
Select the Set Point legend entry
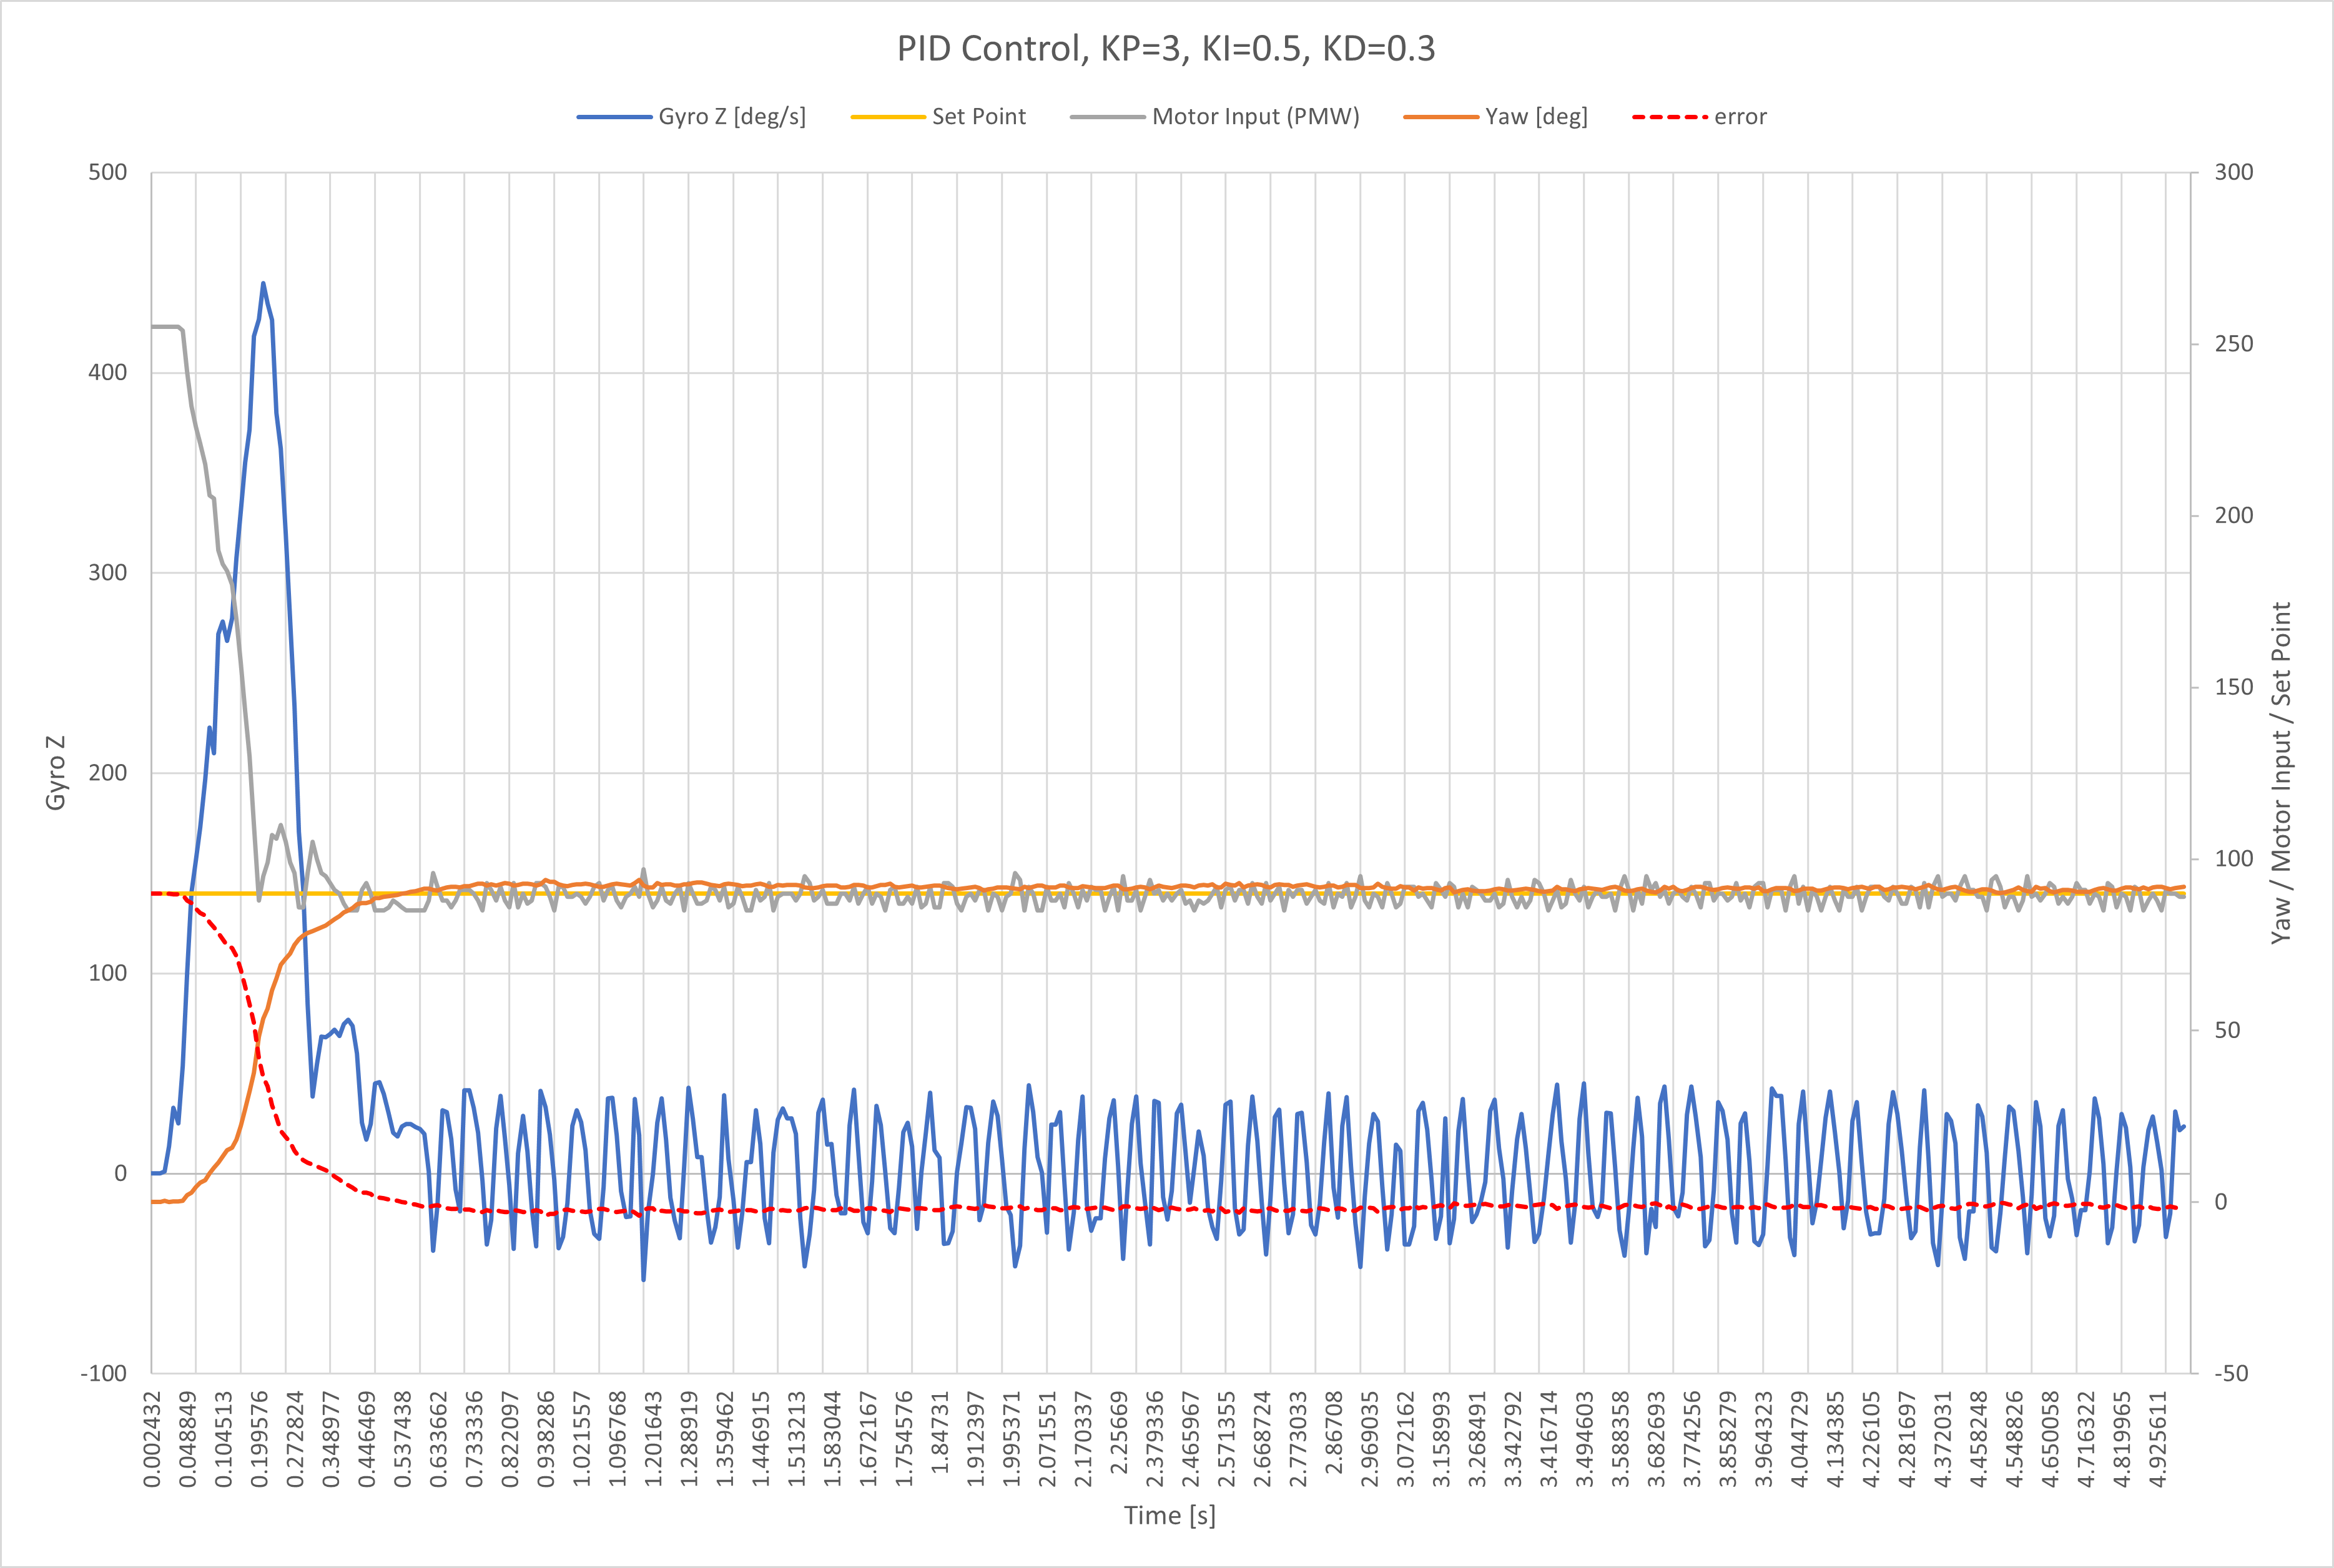pos(938,117)
